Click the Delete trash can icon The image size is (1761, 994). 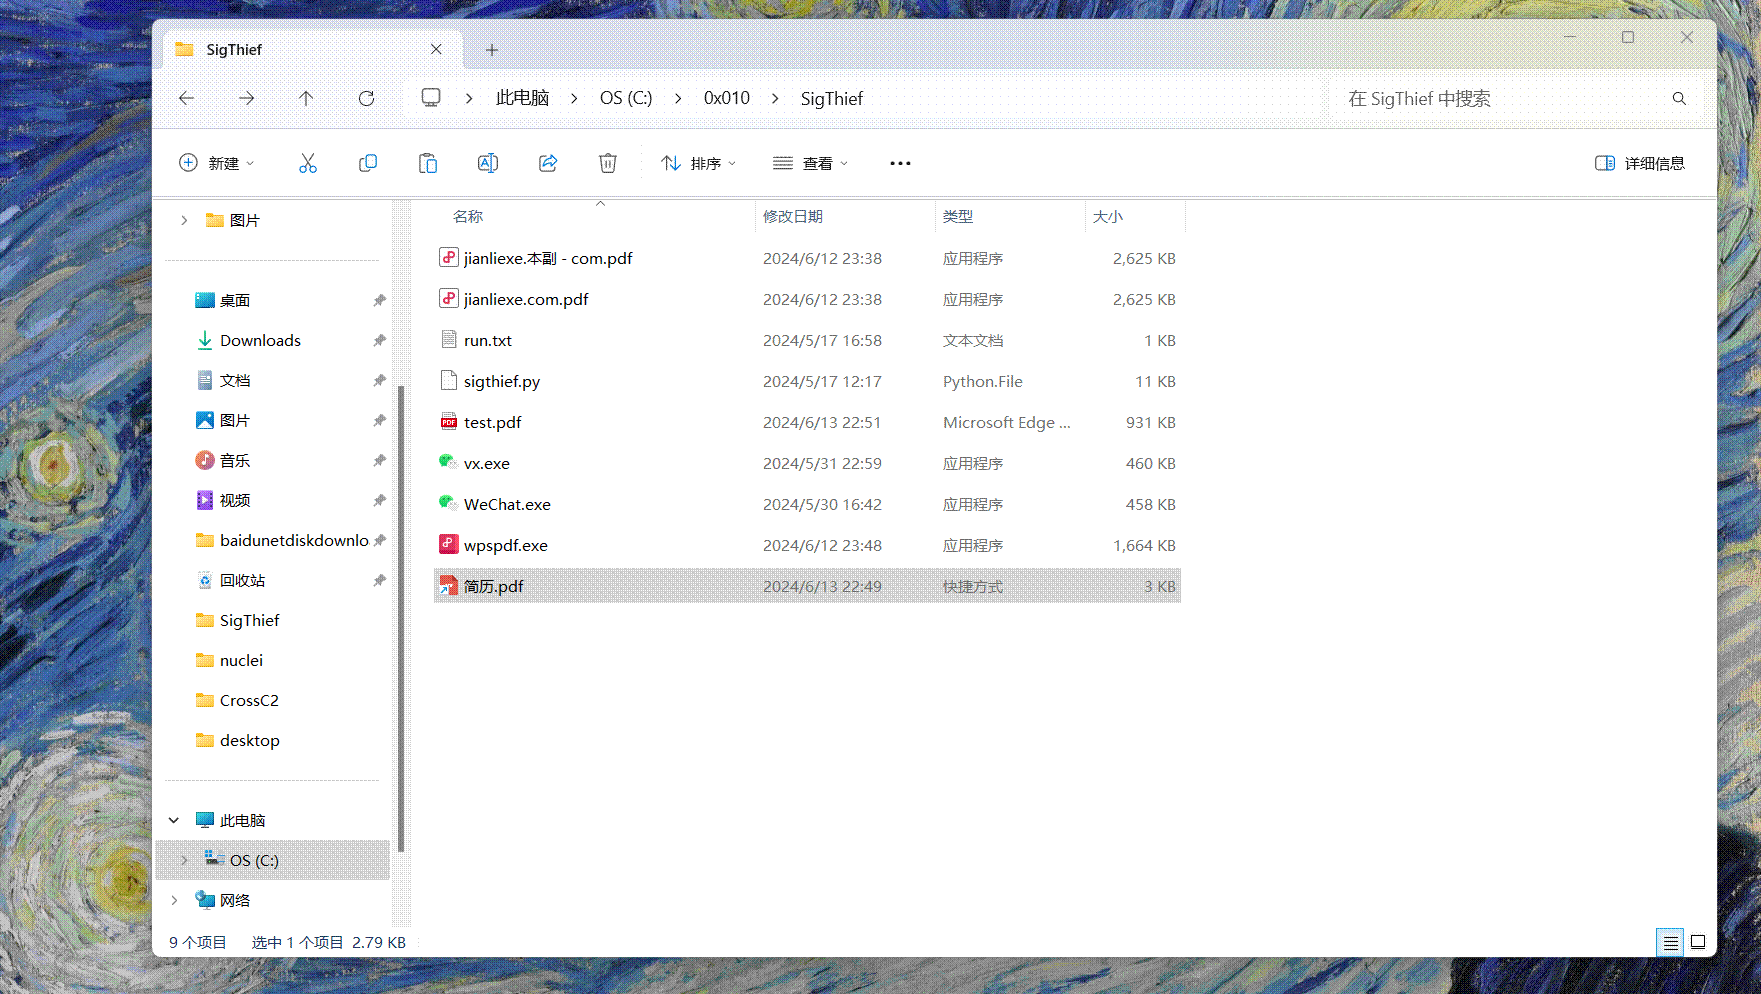tap(608, 163)
